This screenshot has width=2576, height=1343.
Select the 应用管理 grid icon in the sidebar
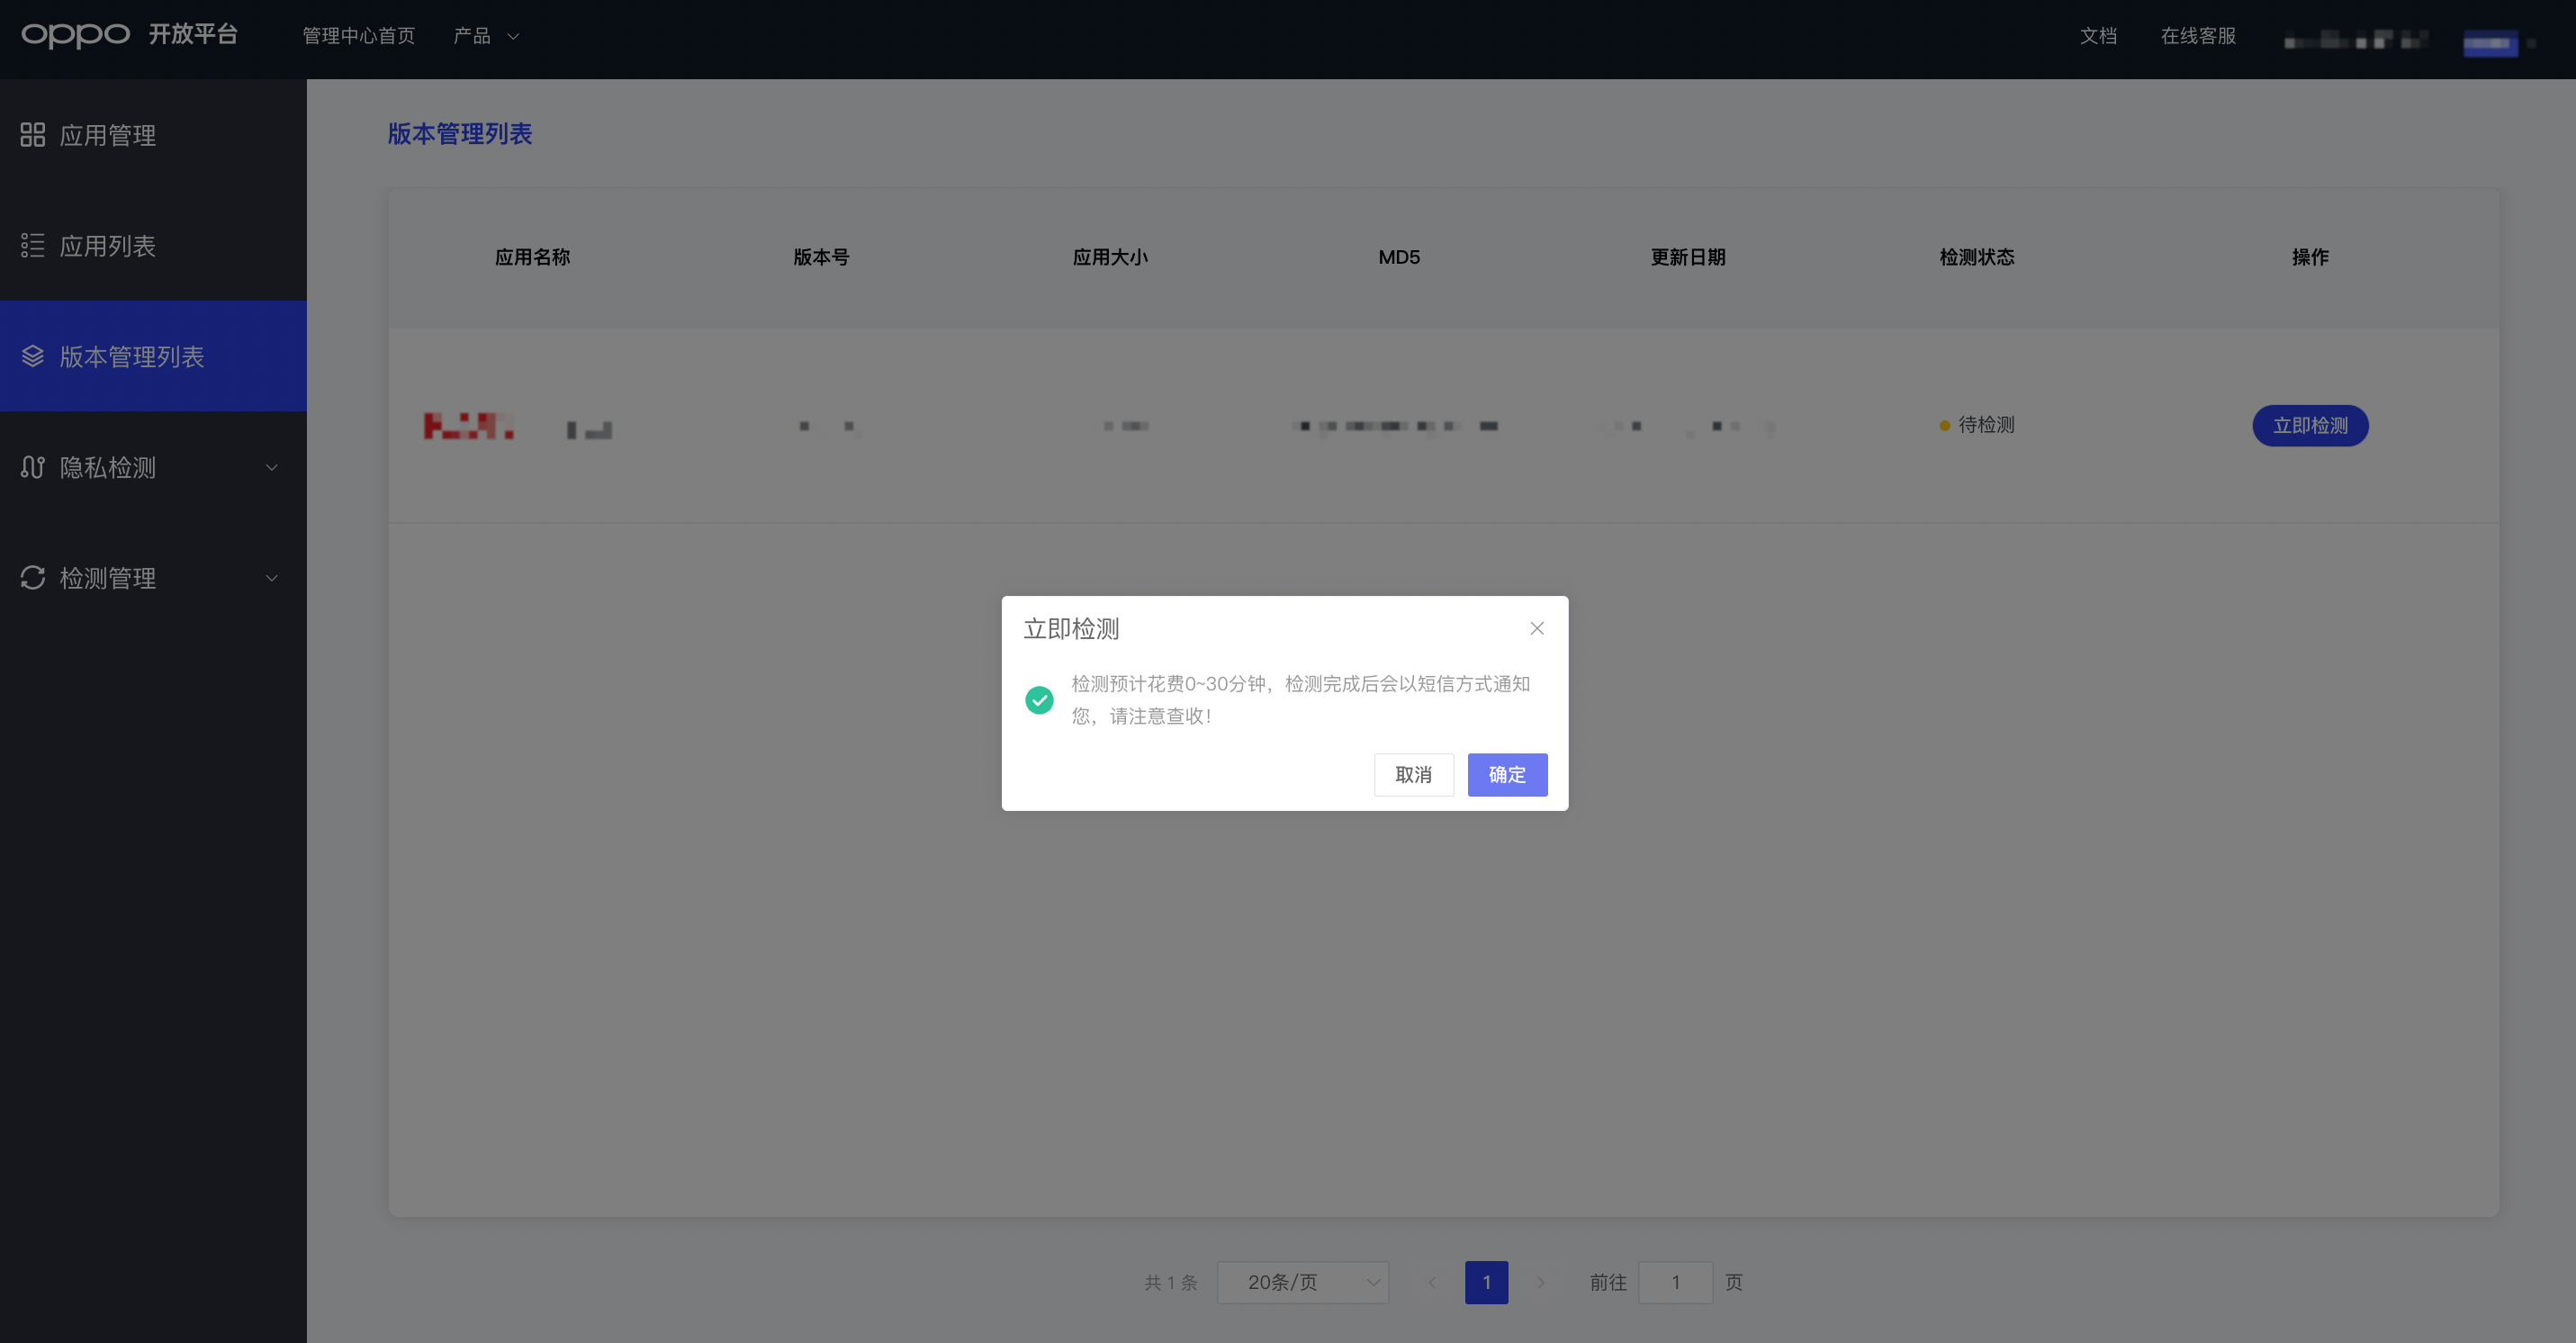point(32,135)
